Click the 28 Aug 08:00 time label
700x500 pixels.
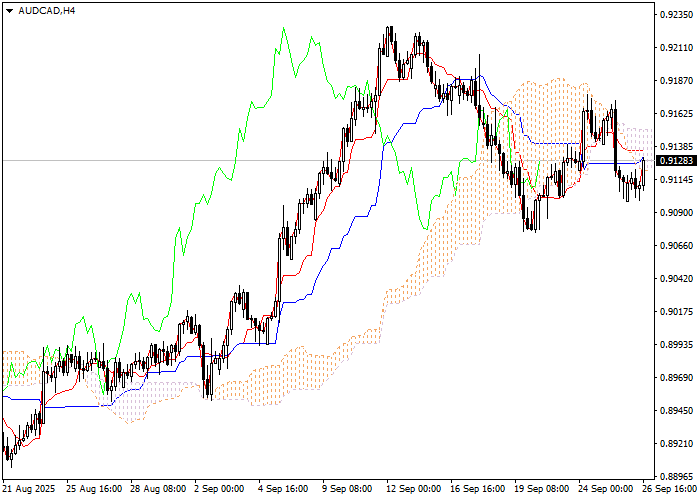(x=158, y=489)
